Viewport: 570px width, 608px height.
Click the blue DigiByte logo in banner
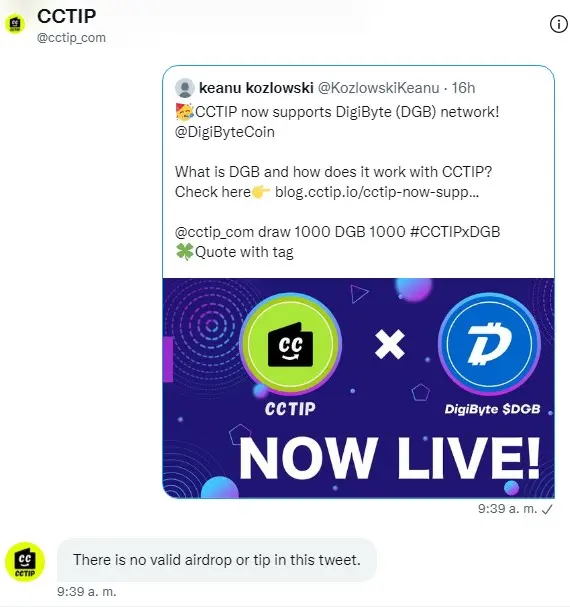(489, 344)
